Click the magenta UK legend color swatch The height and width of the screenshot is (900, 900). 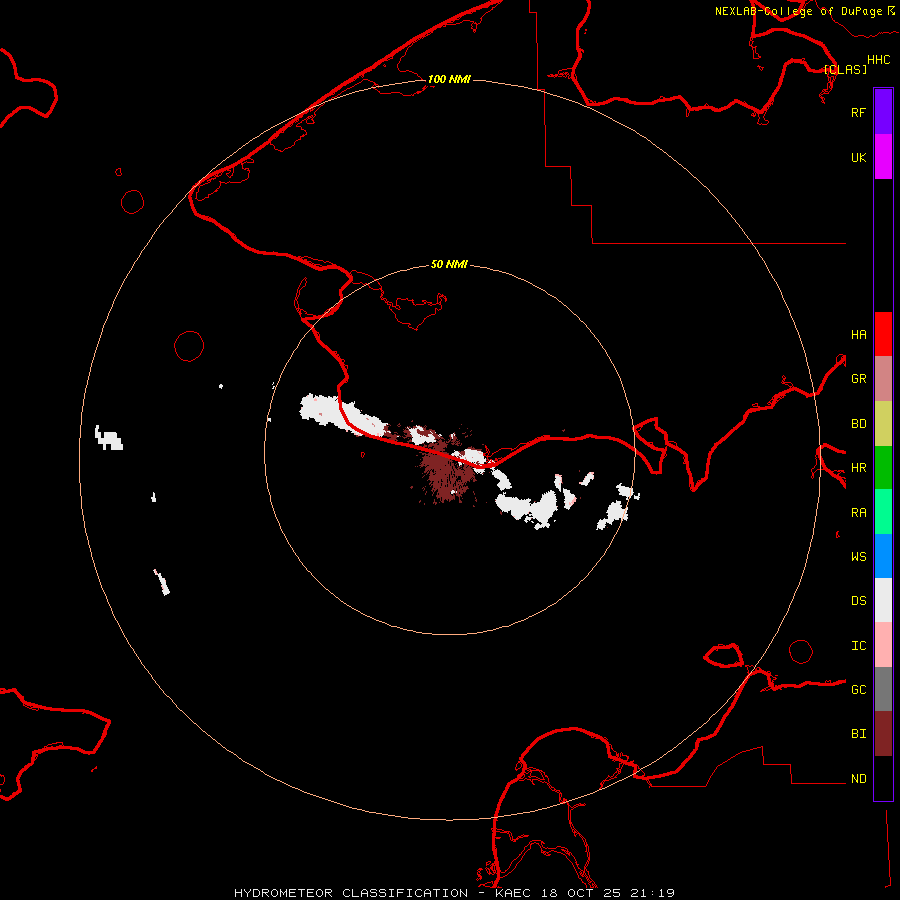(883, 157)
